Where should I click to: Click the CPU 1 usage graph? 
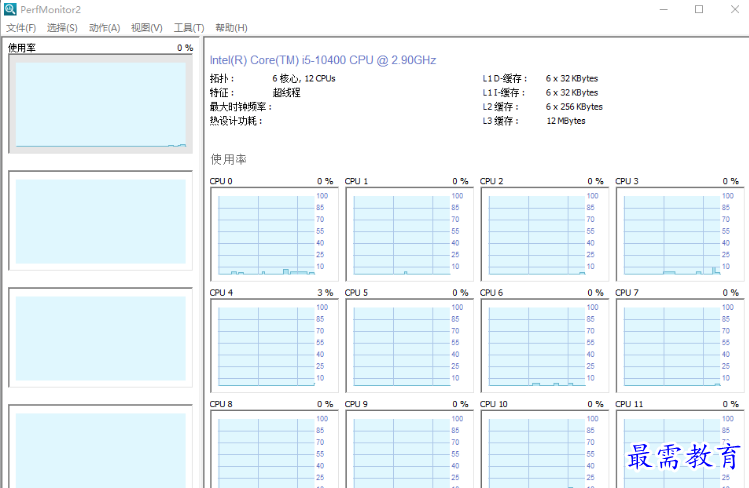click(401, 234)
